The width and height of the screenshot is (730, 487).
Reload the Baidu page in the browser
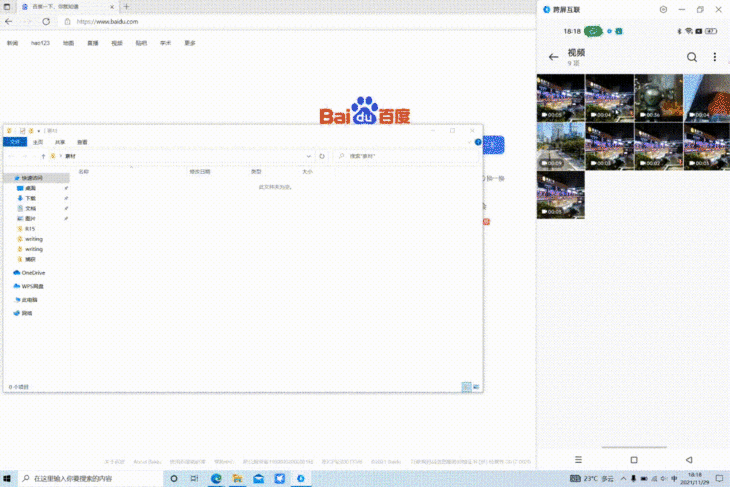tap(46, 21)
